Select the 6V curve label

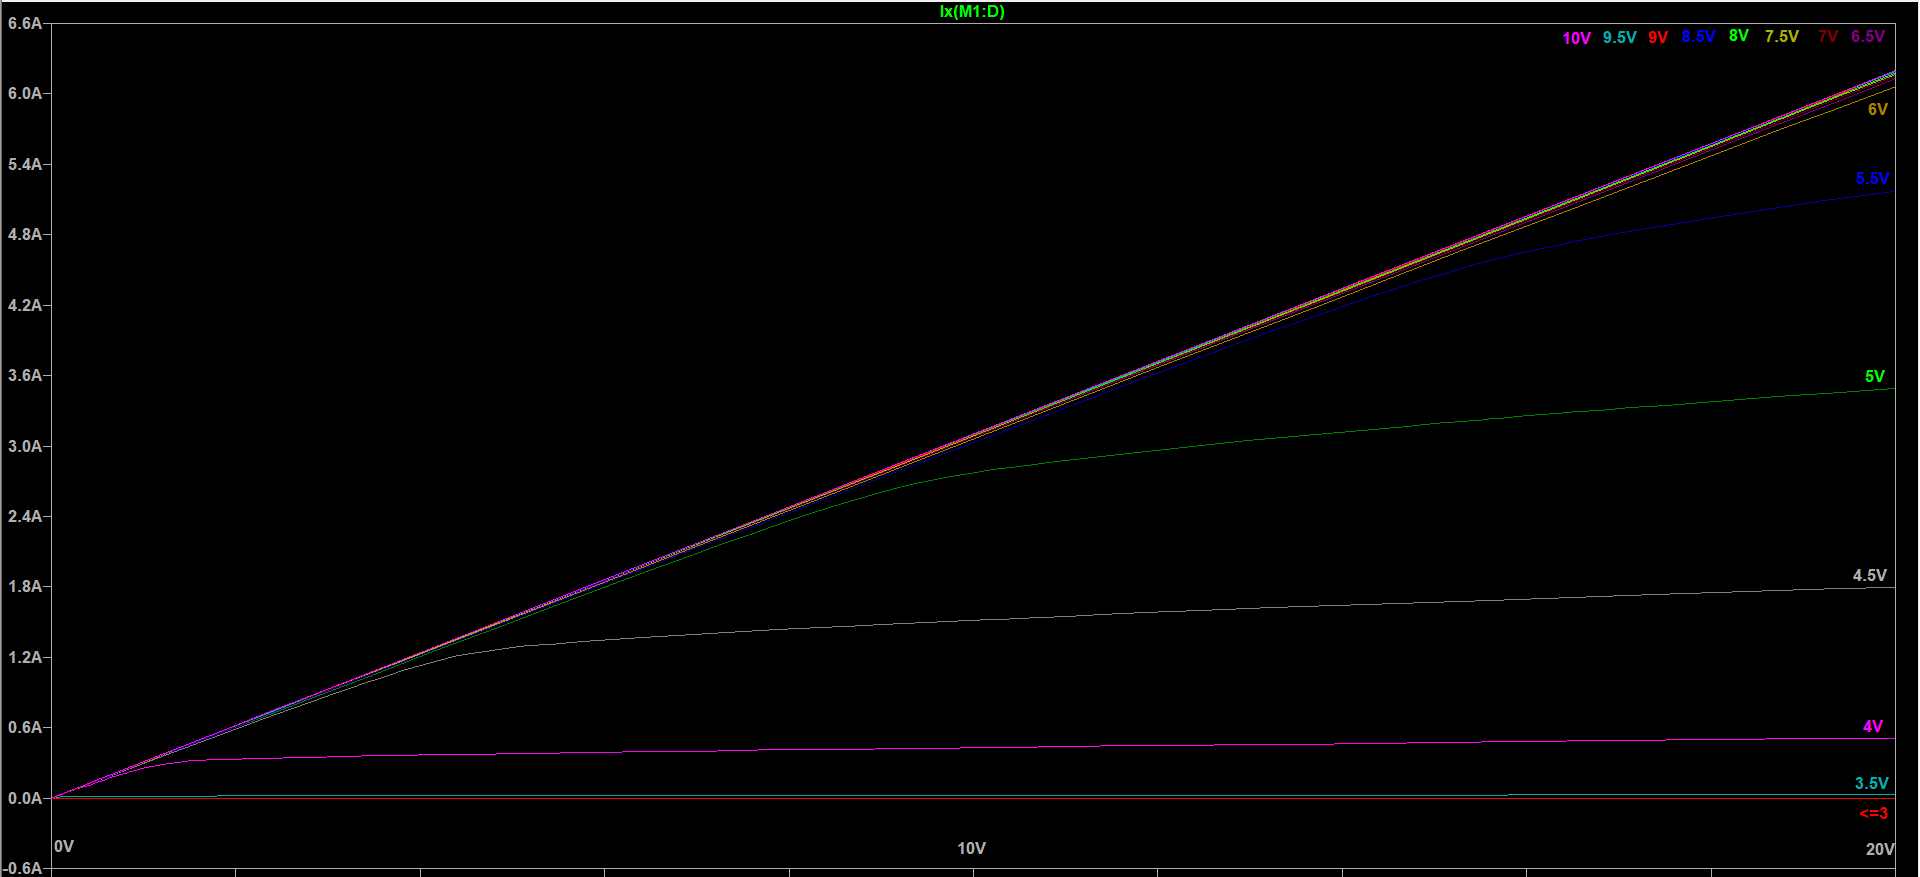1877,110
